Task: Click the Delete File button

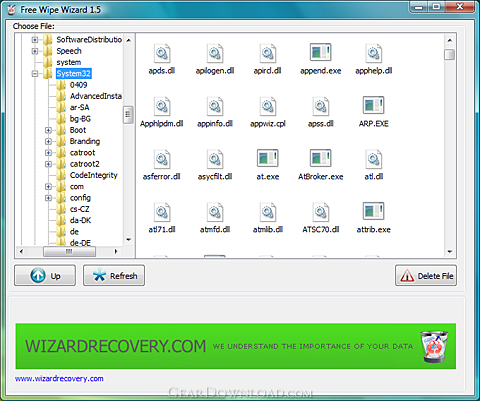Action: click(426, 275)
